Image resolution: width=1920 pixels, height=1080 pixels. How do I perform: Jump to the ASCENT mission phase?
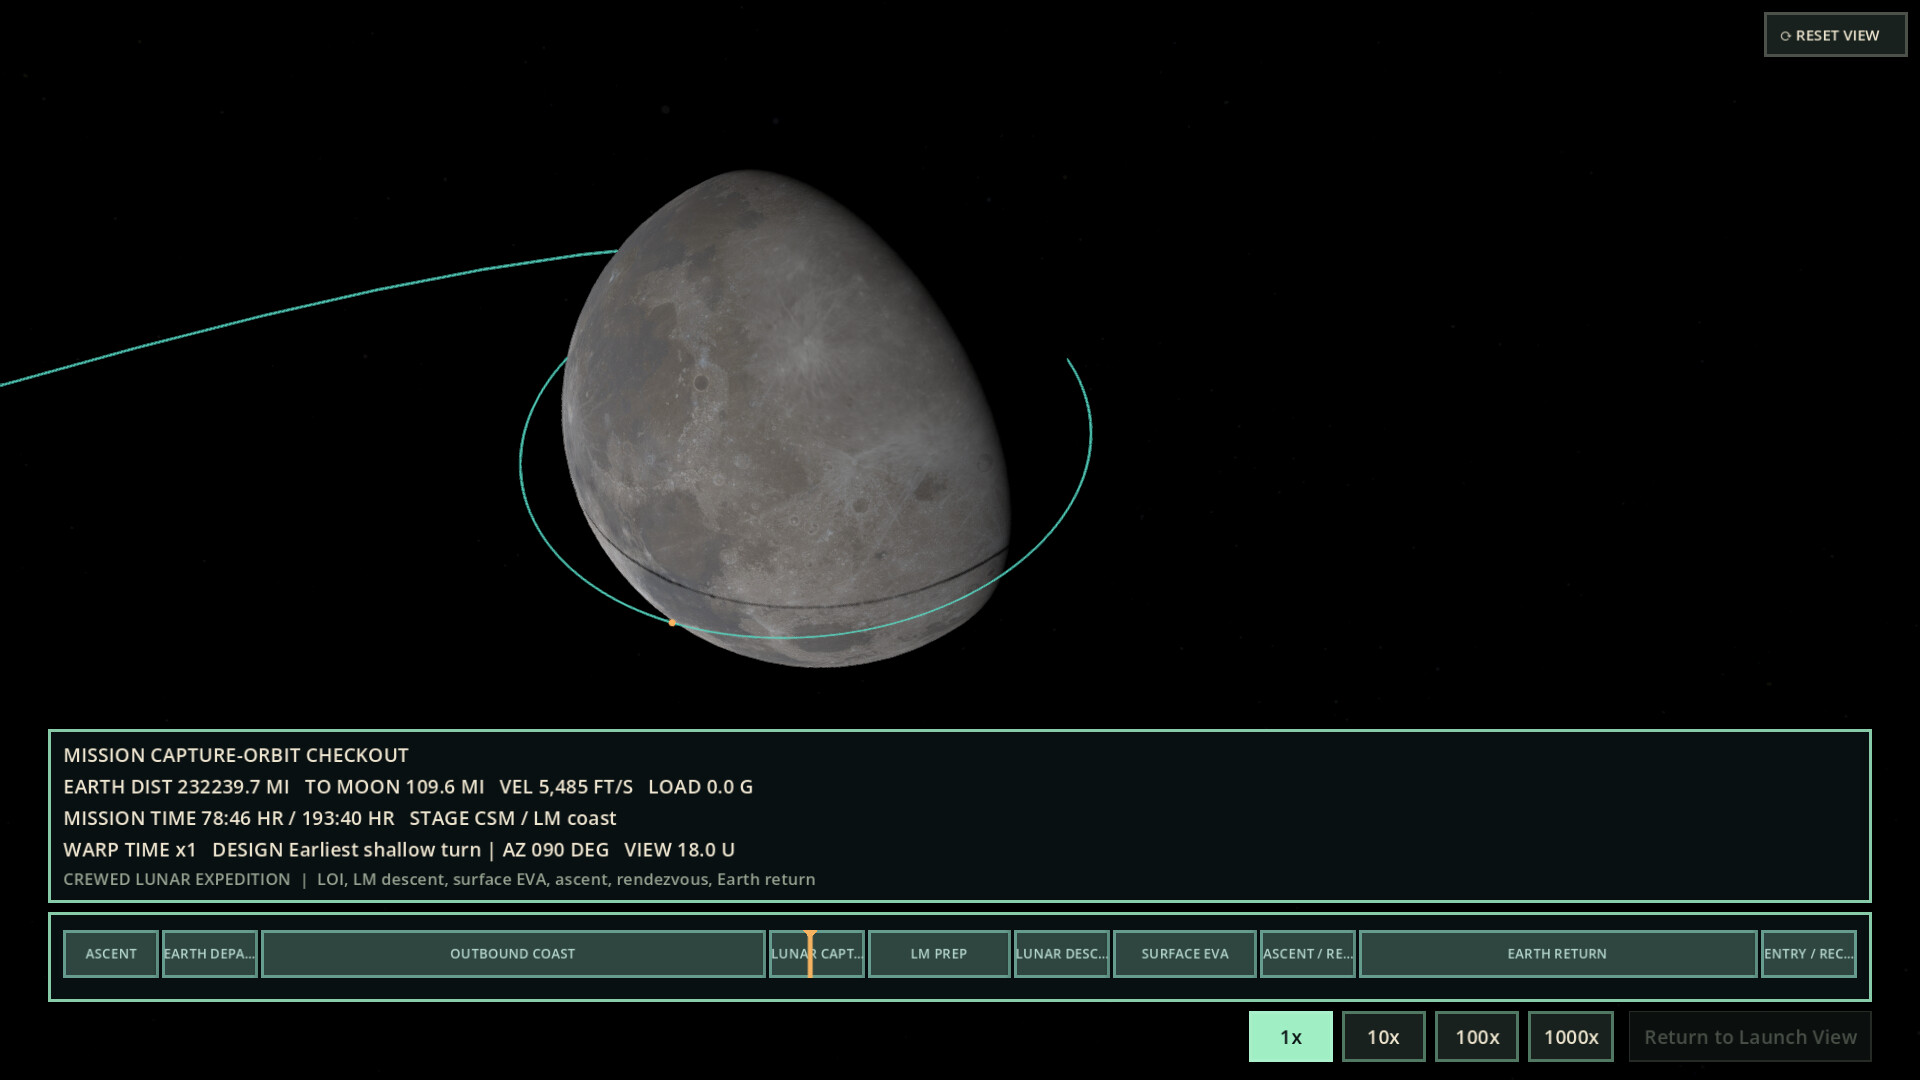[x=111, y=954]
